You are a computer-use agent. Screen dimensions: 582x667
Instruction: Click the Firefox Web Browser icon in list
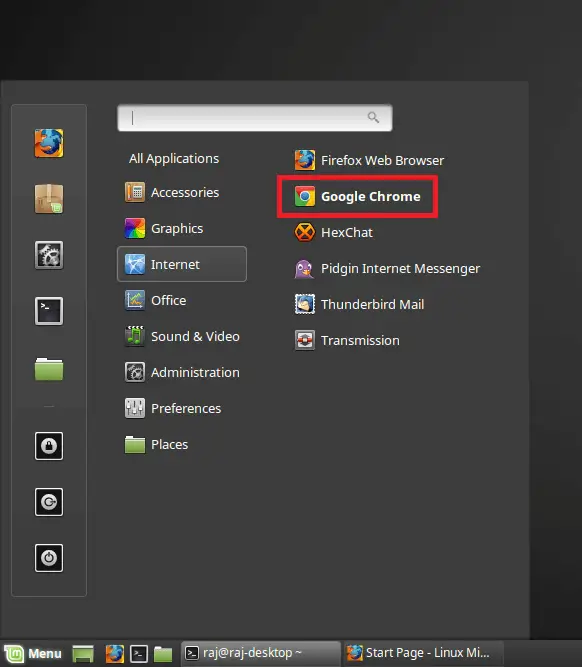305,160
